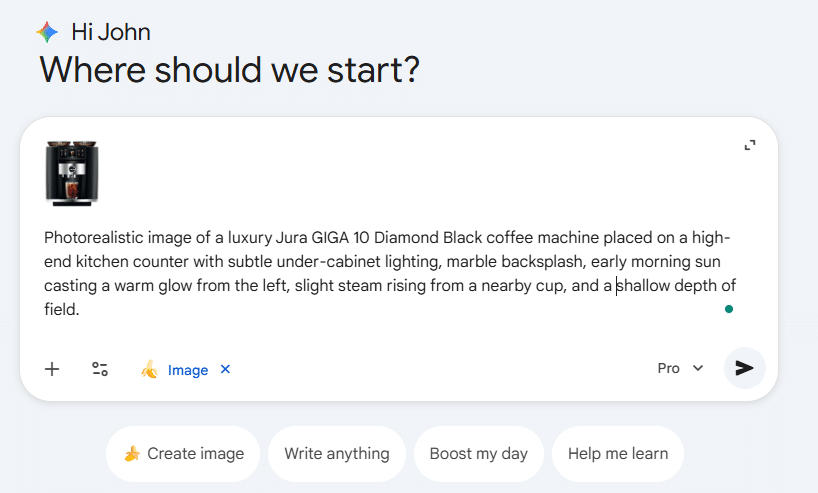Pick the Boost my day suggestion
Screen dimensions: 818x493
pyautogui.click(x=478, y=454)
